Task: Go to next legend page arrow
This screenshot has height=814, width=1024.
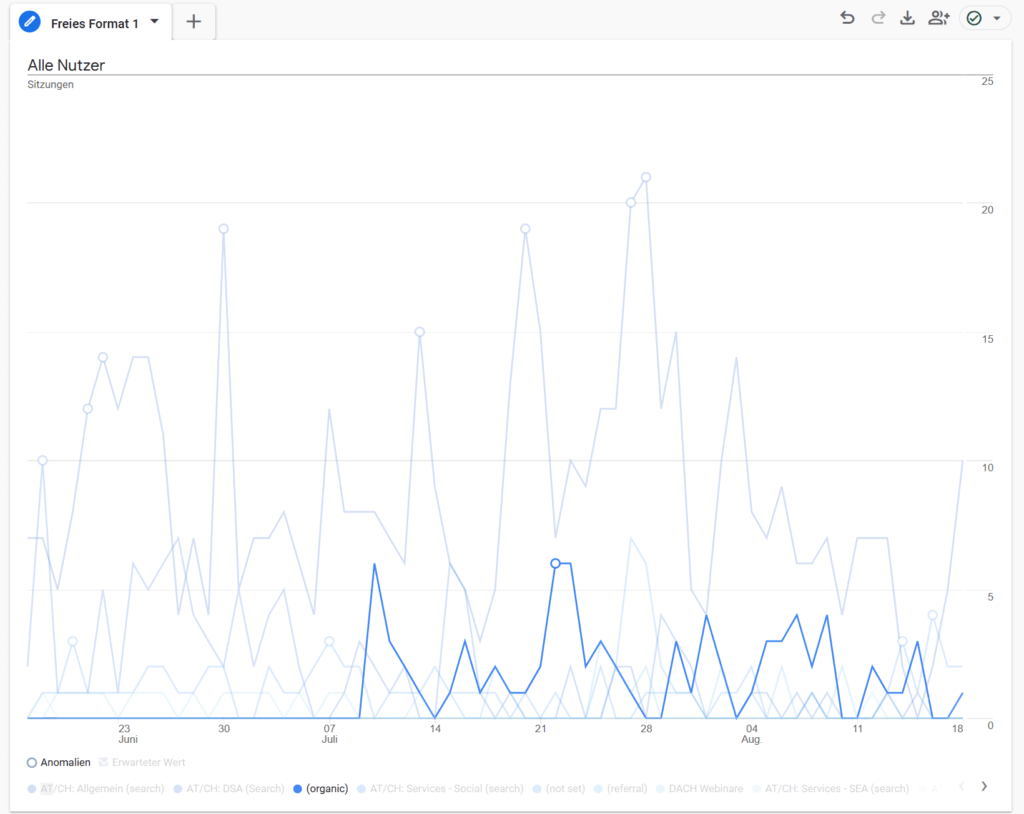Action: pos(984,786)
